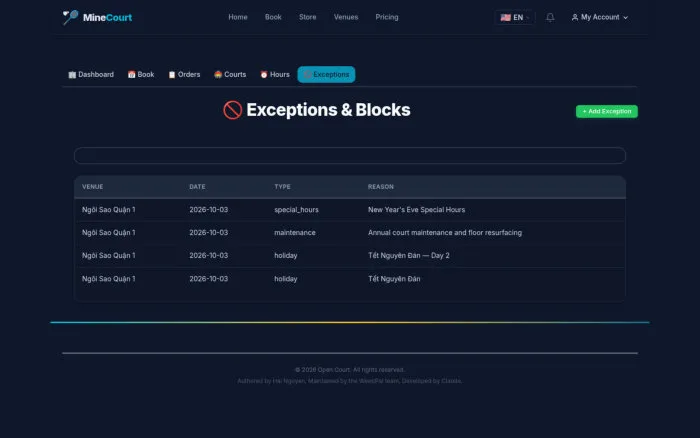Click the MineCourt brand name link
Image resolution: width=700 pixels, height=438 pixels.
click(107, 17)
